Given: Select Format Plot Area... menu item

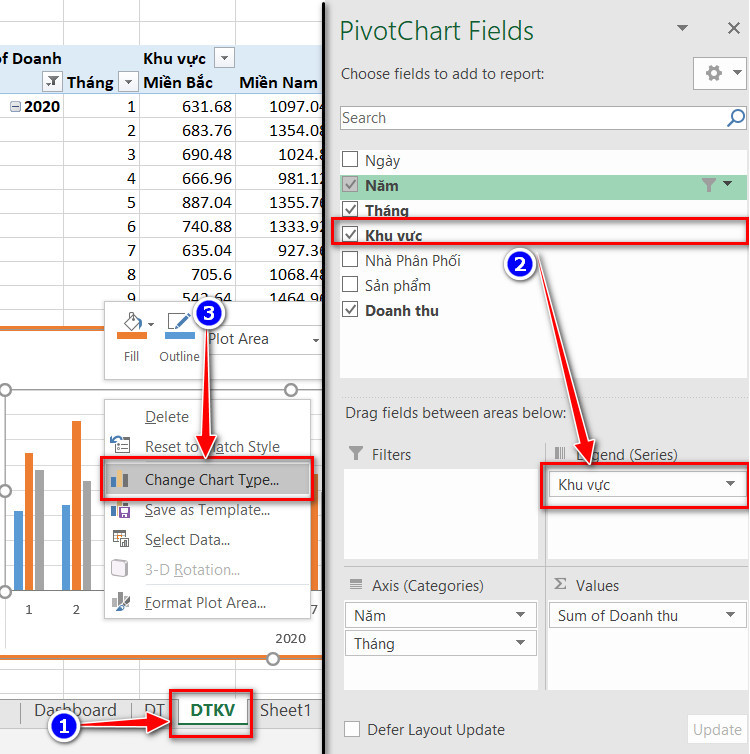Looking at the screenshot, I should pyautogui.click(x=208, y=603).
